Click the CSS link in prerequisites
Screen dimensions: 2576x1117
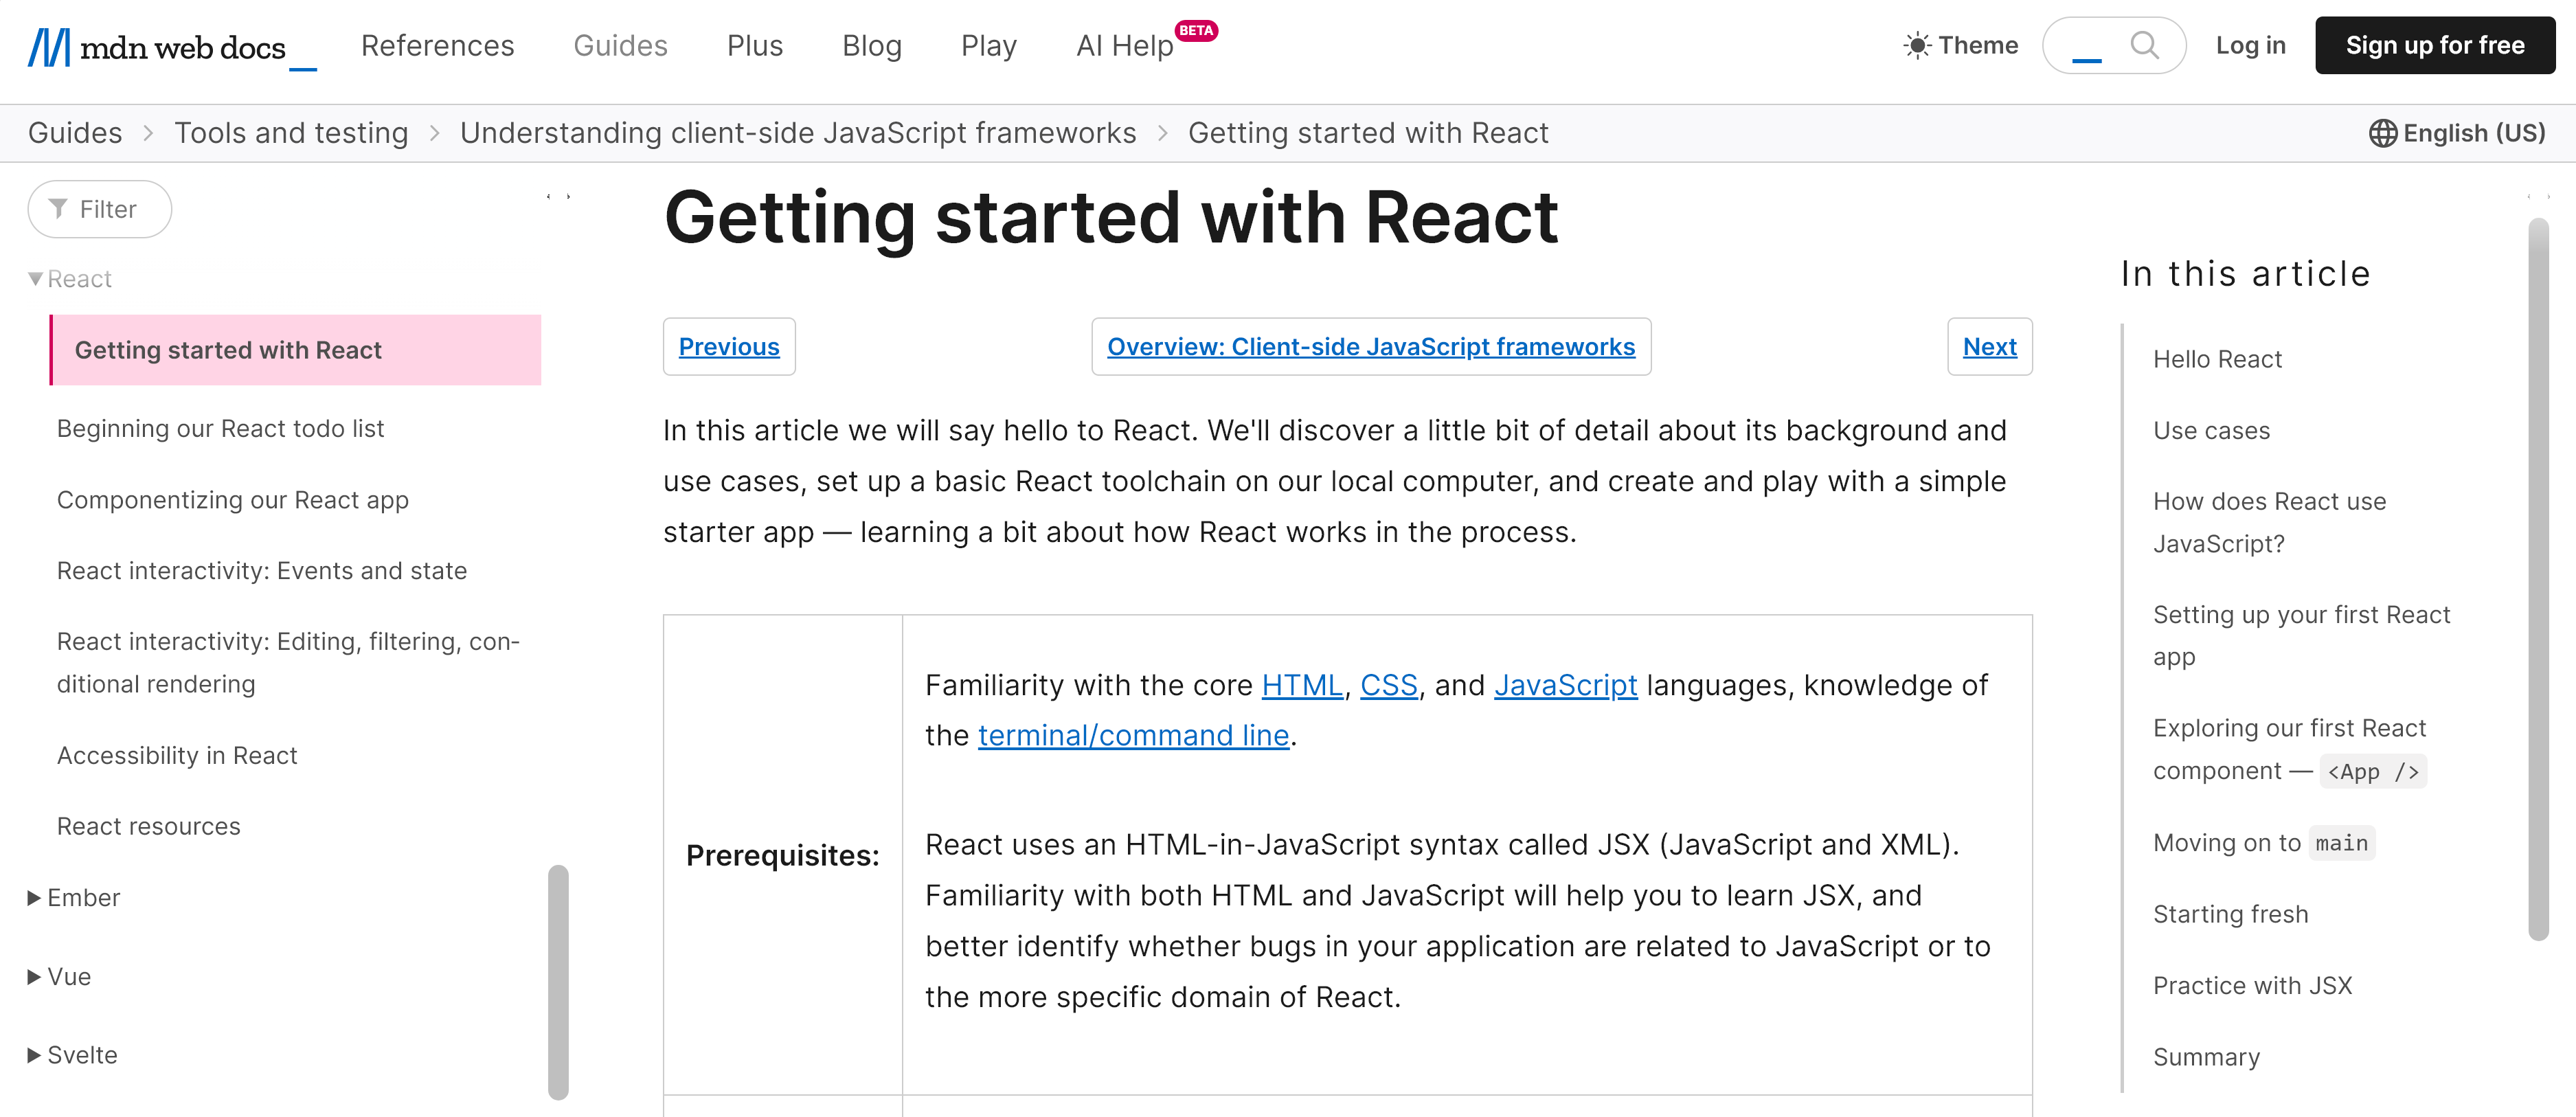[1388, 686]
